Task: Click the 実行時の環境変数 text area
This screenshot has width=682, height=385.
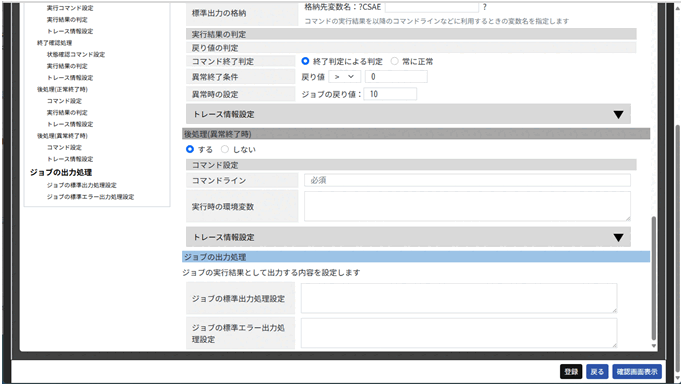Action: click(467, 206)
